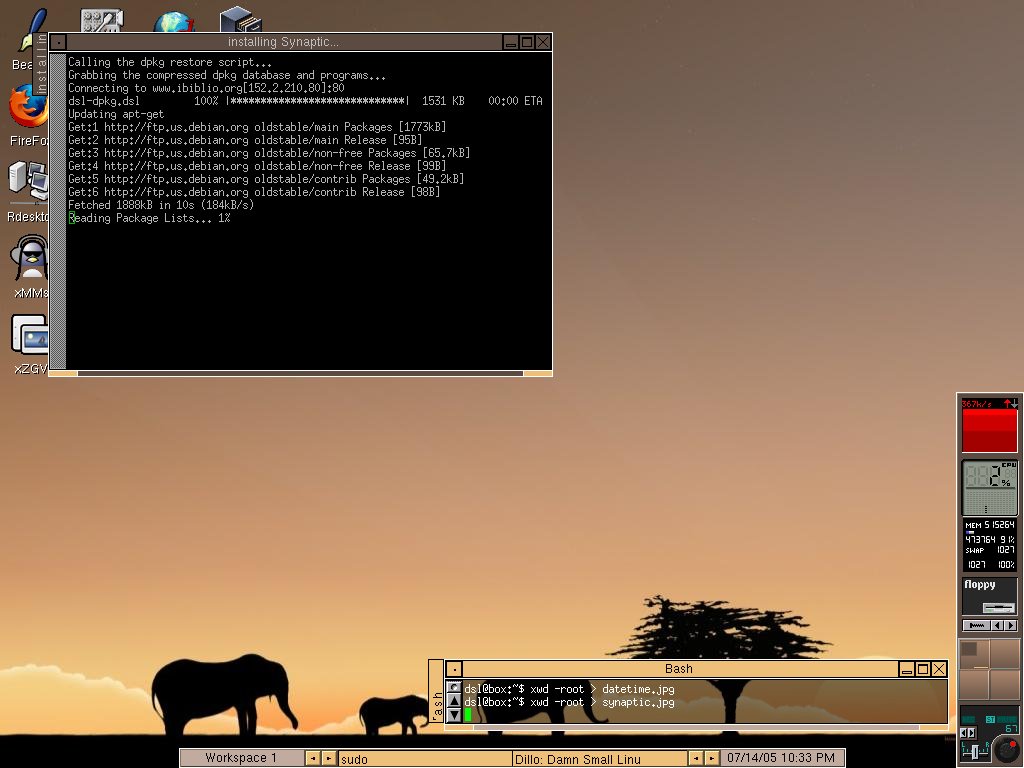Go to previous workspace with toolbar arrow

point(313,758)
